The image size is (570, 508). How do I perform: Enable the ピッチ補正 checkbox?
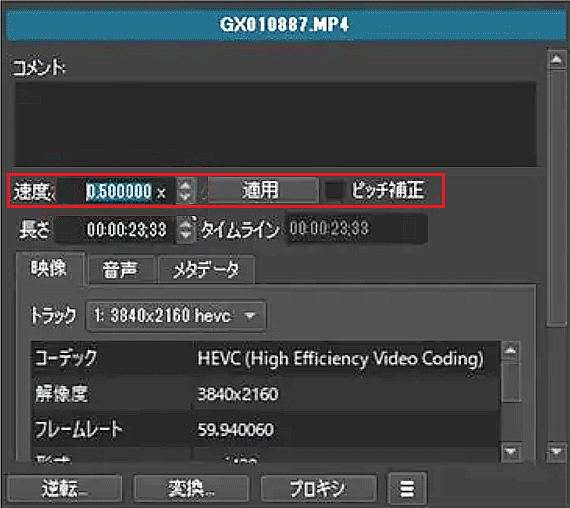tap(334, 190)
